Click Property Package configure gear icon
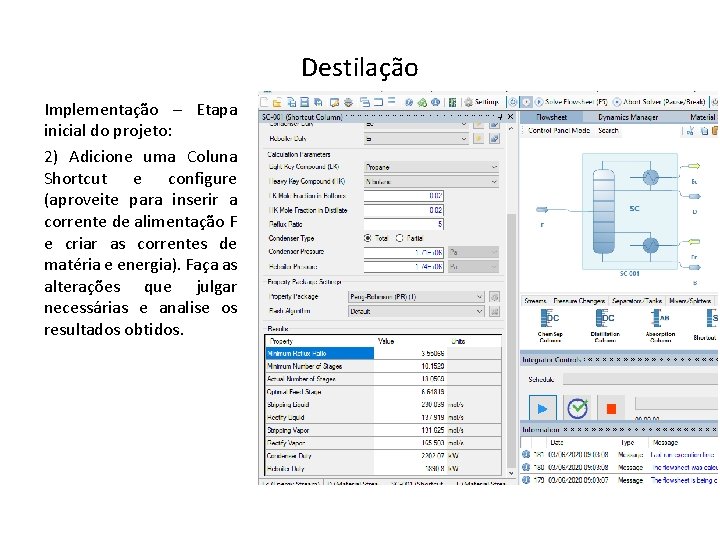 coord(494,297)
